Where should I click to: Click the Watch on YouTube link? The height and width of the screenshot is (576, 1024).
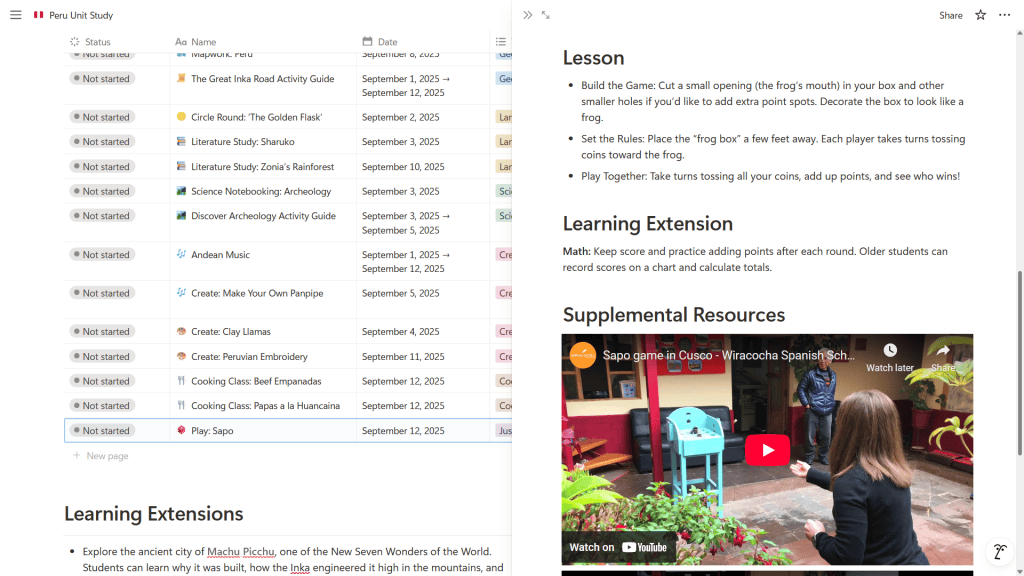click(618, 547)
